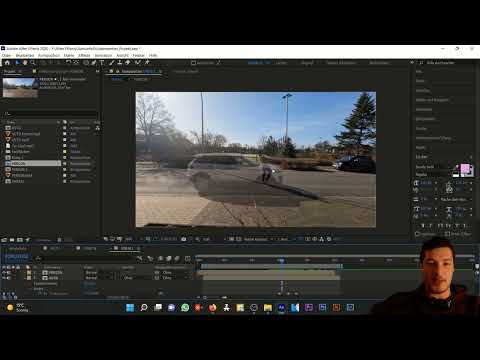The height and width of the screenshot is (360, 480).
Task: Open File Explorer from the taskbar
Action: [x=268, y=307]
